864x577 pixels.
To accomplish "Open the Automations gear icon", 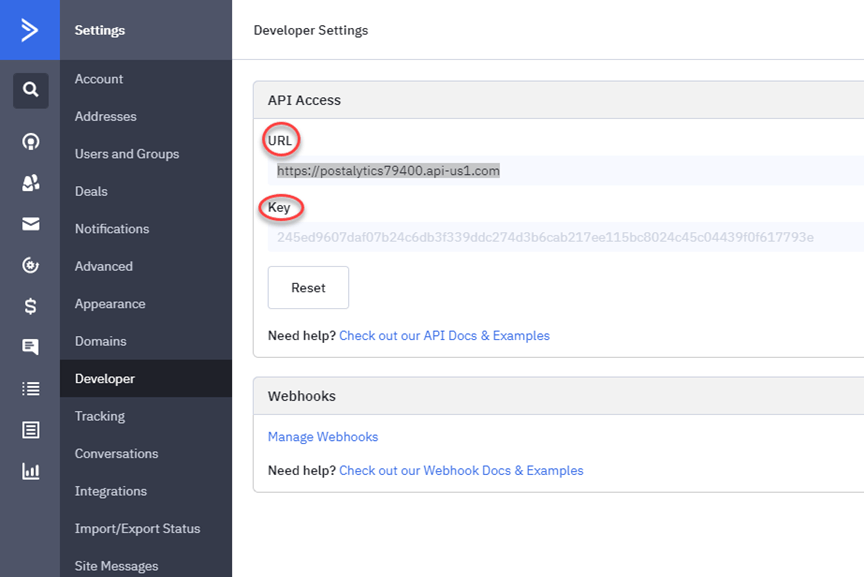I will click(x=30, y=265).
